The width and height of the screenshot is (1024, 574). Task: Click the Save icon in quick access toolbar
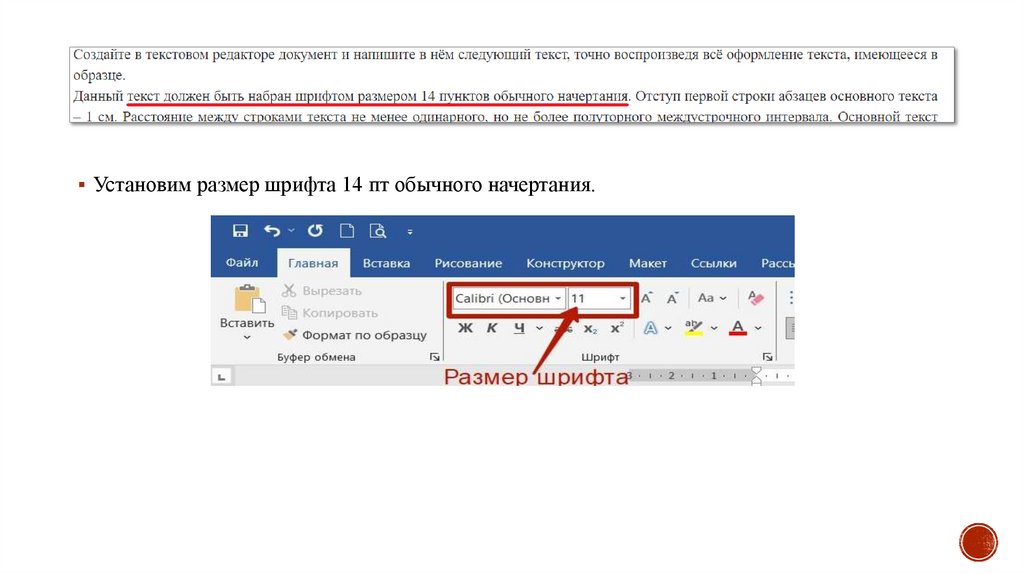tap(240, 231)
